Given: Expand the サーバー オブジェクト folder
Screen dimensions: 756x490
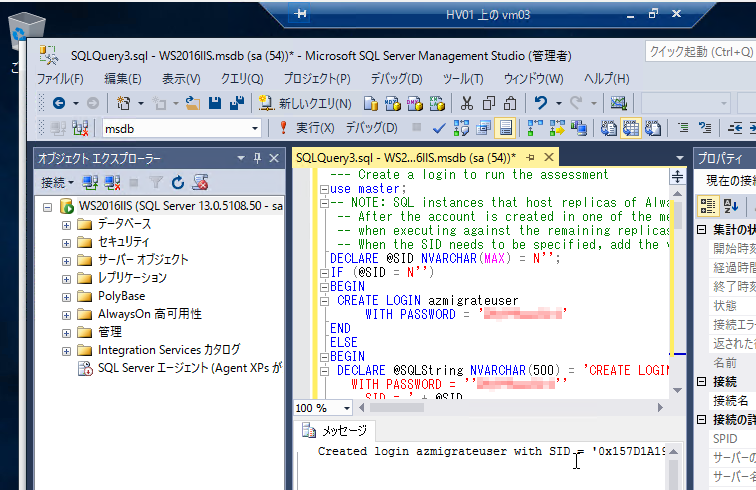Looking at the screenshot, I should click(x=67, y=261).
